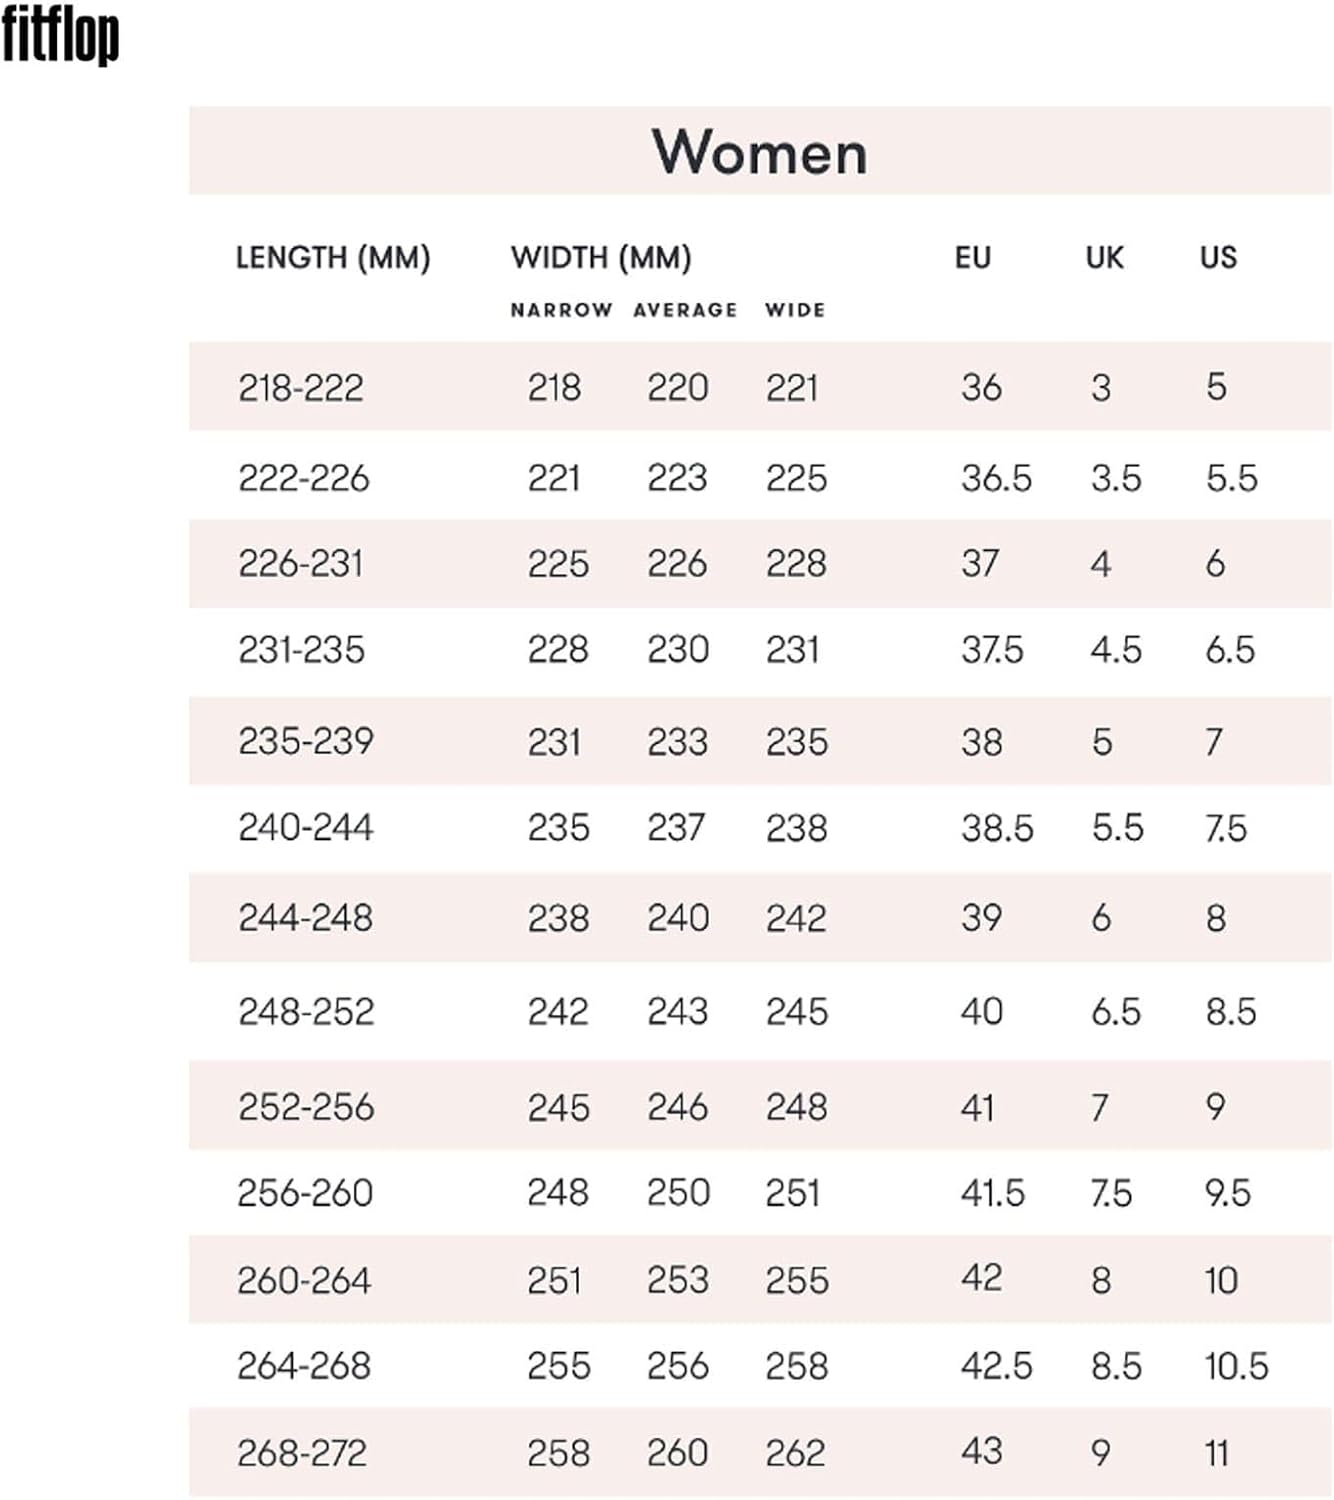Select the EU size 43 cell
1334x1500 pixels.
[x=981, y=1452]
